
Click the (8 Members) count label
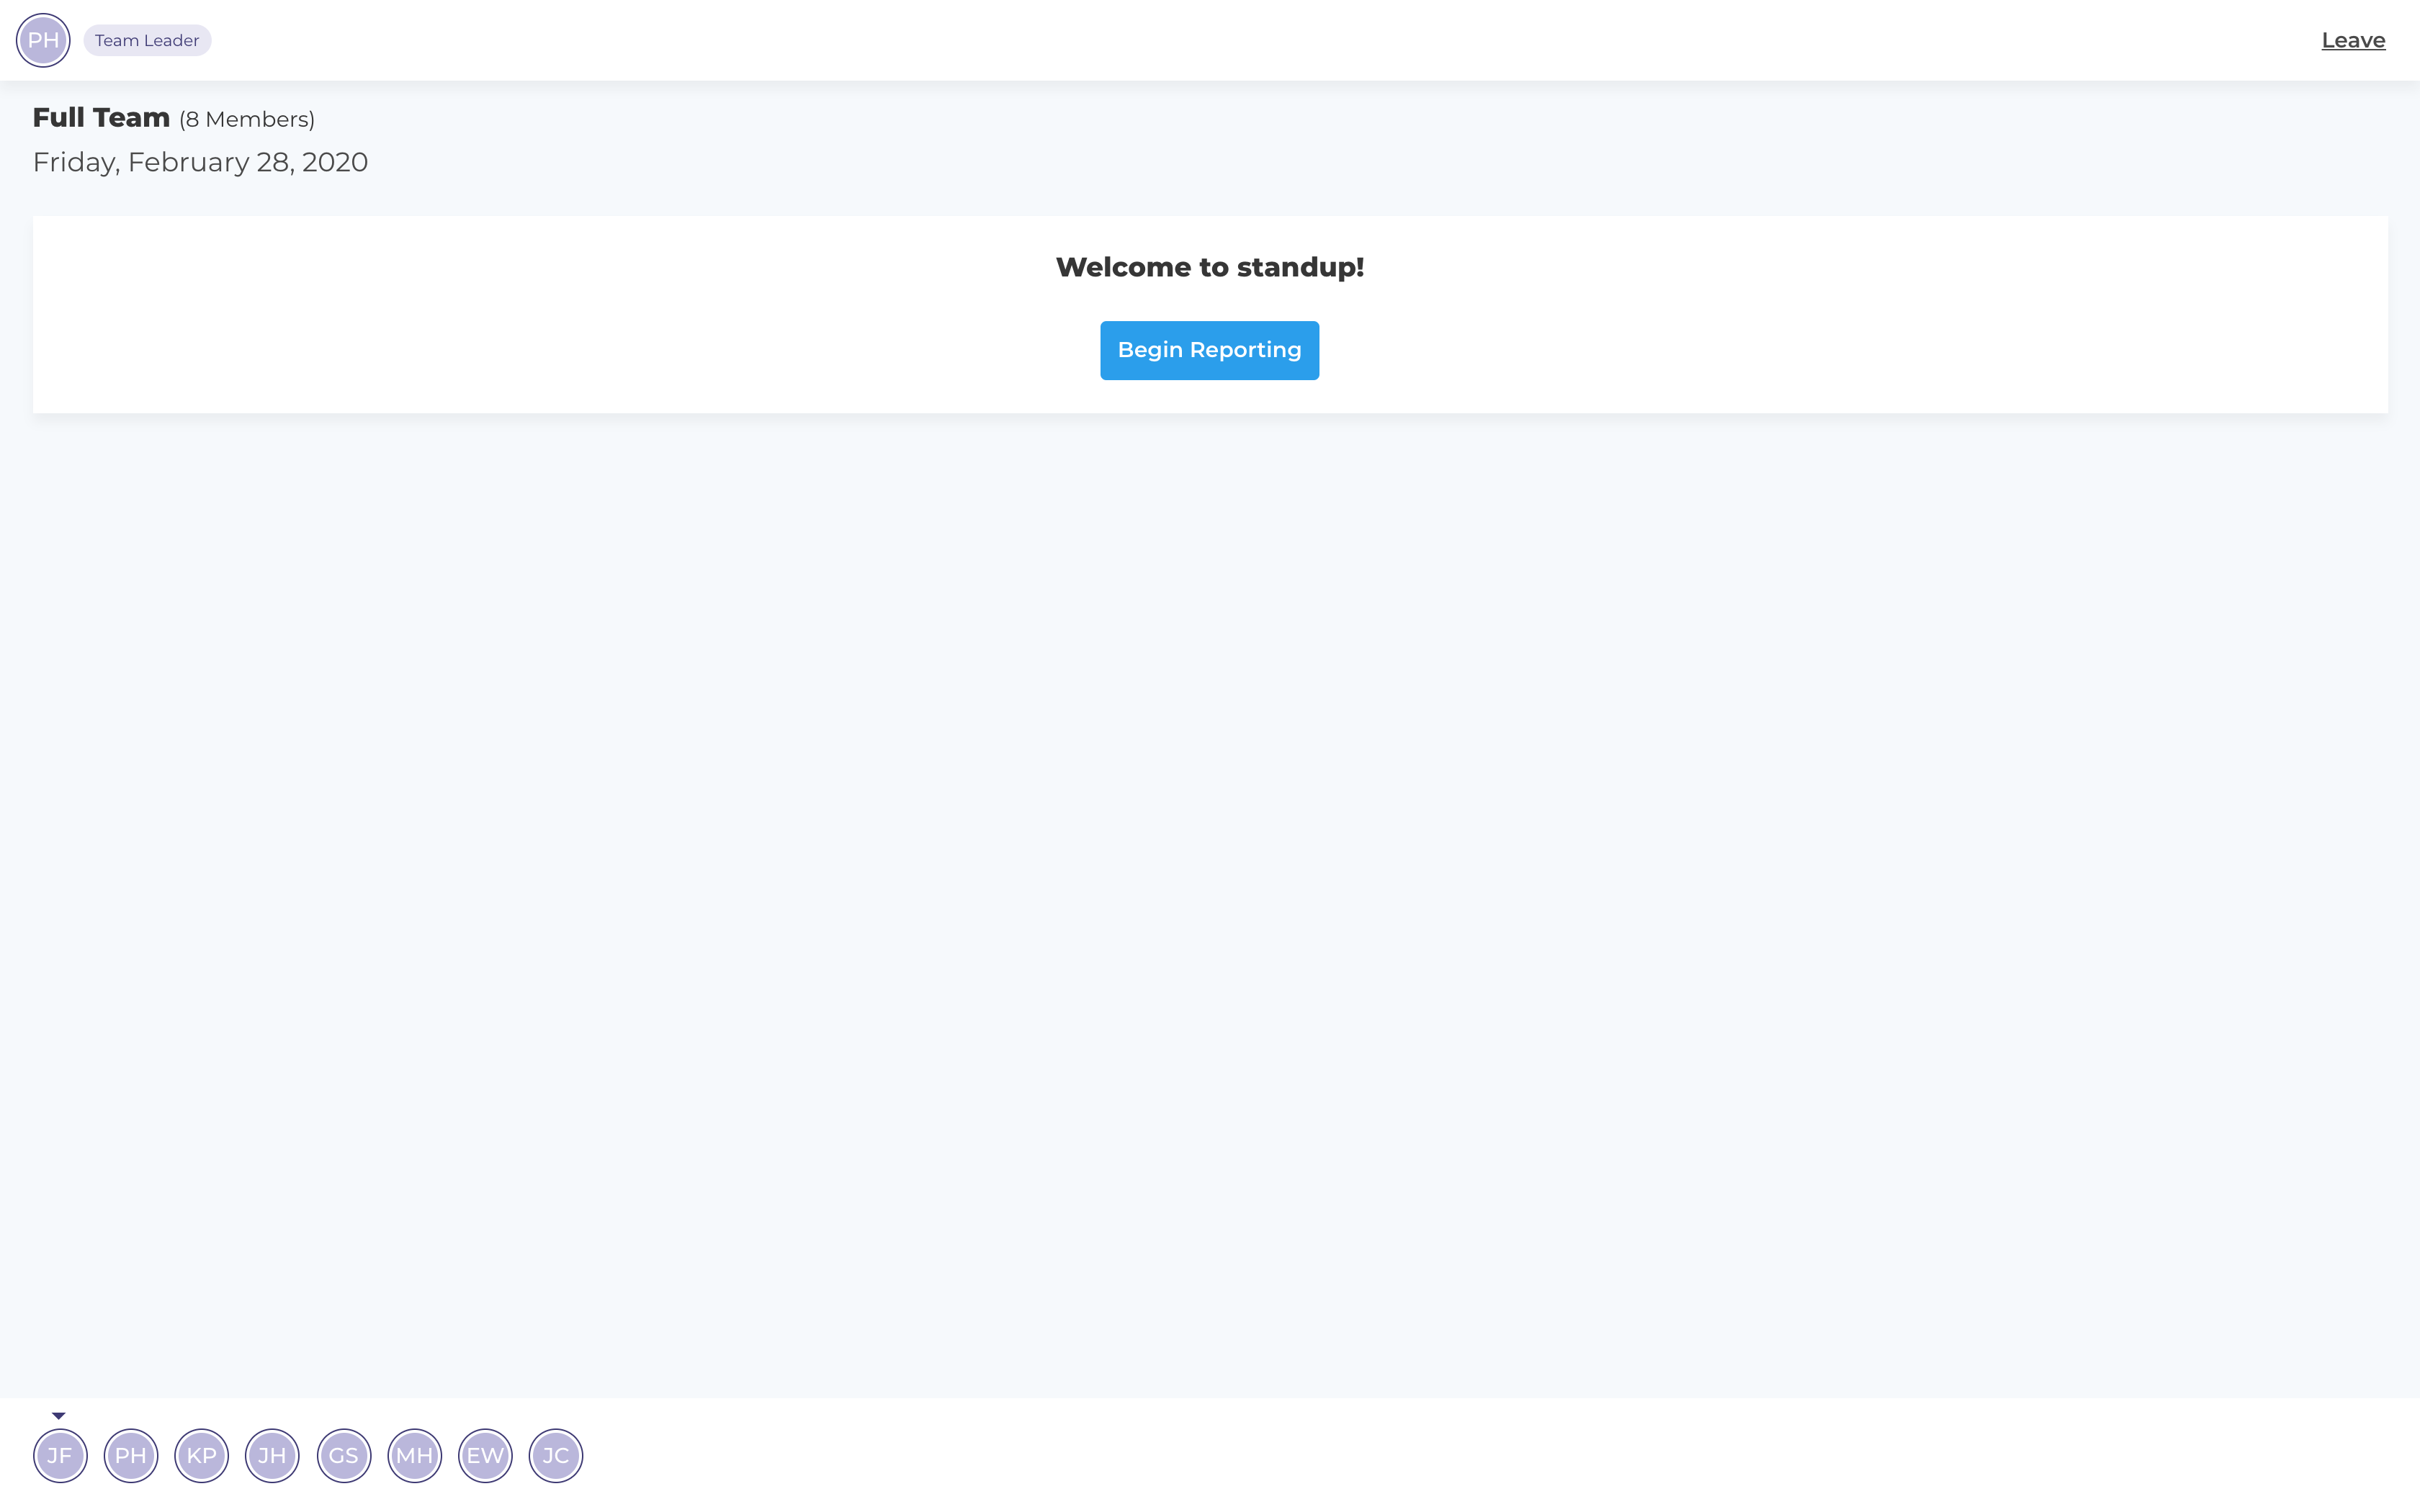click(x=247, y=120)
